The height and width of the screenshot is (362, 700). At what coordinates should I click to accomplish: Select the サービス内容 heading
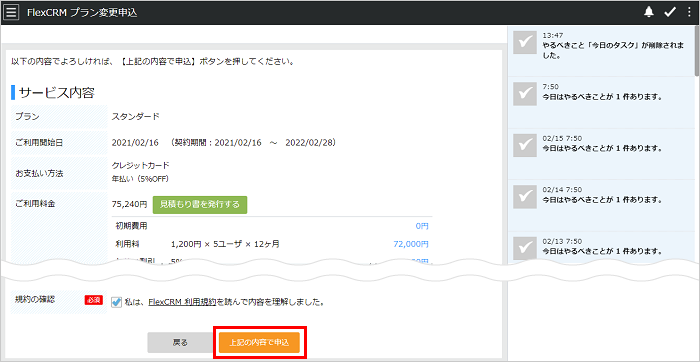(x=57, y=93)
